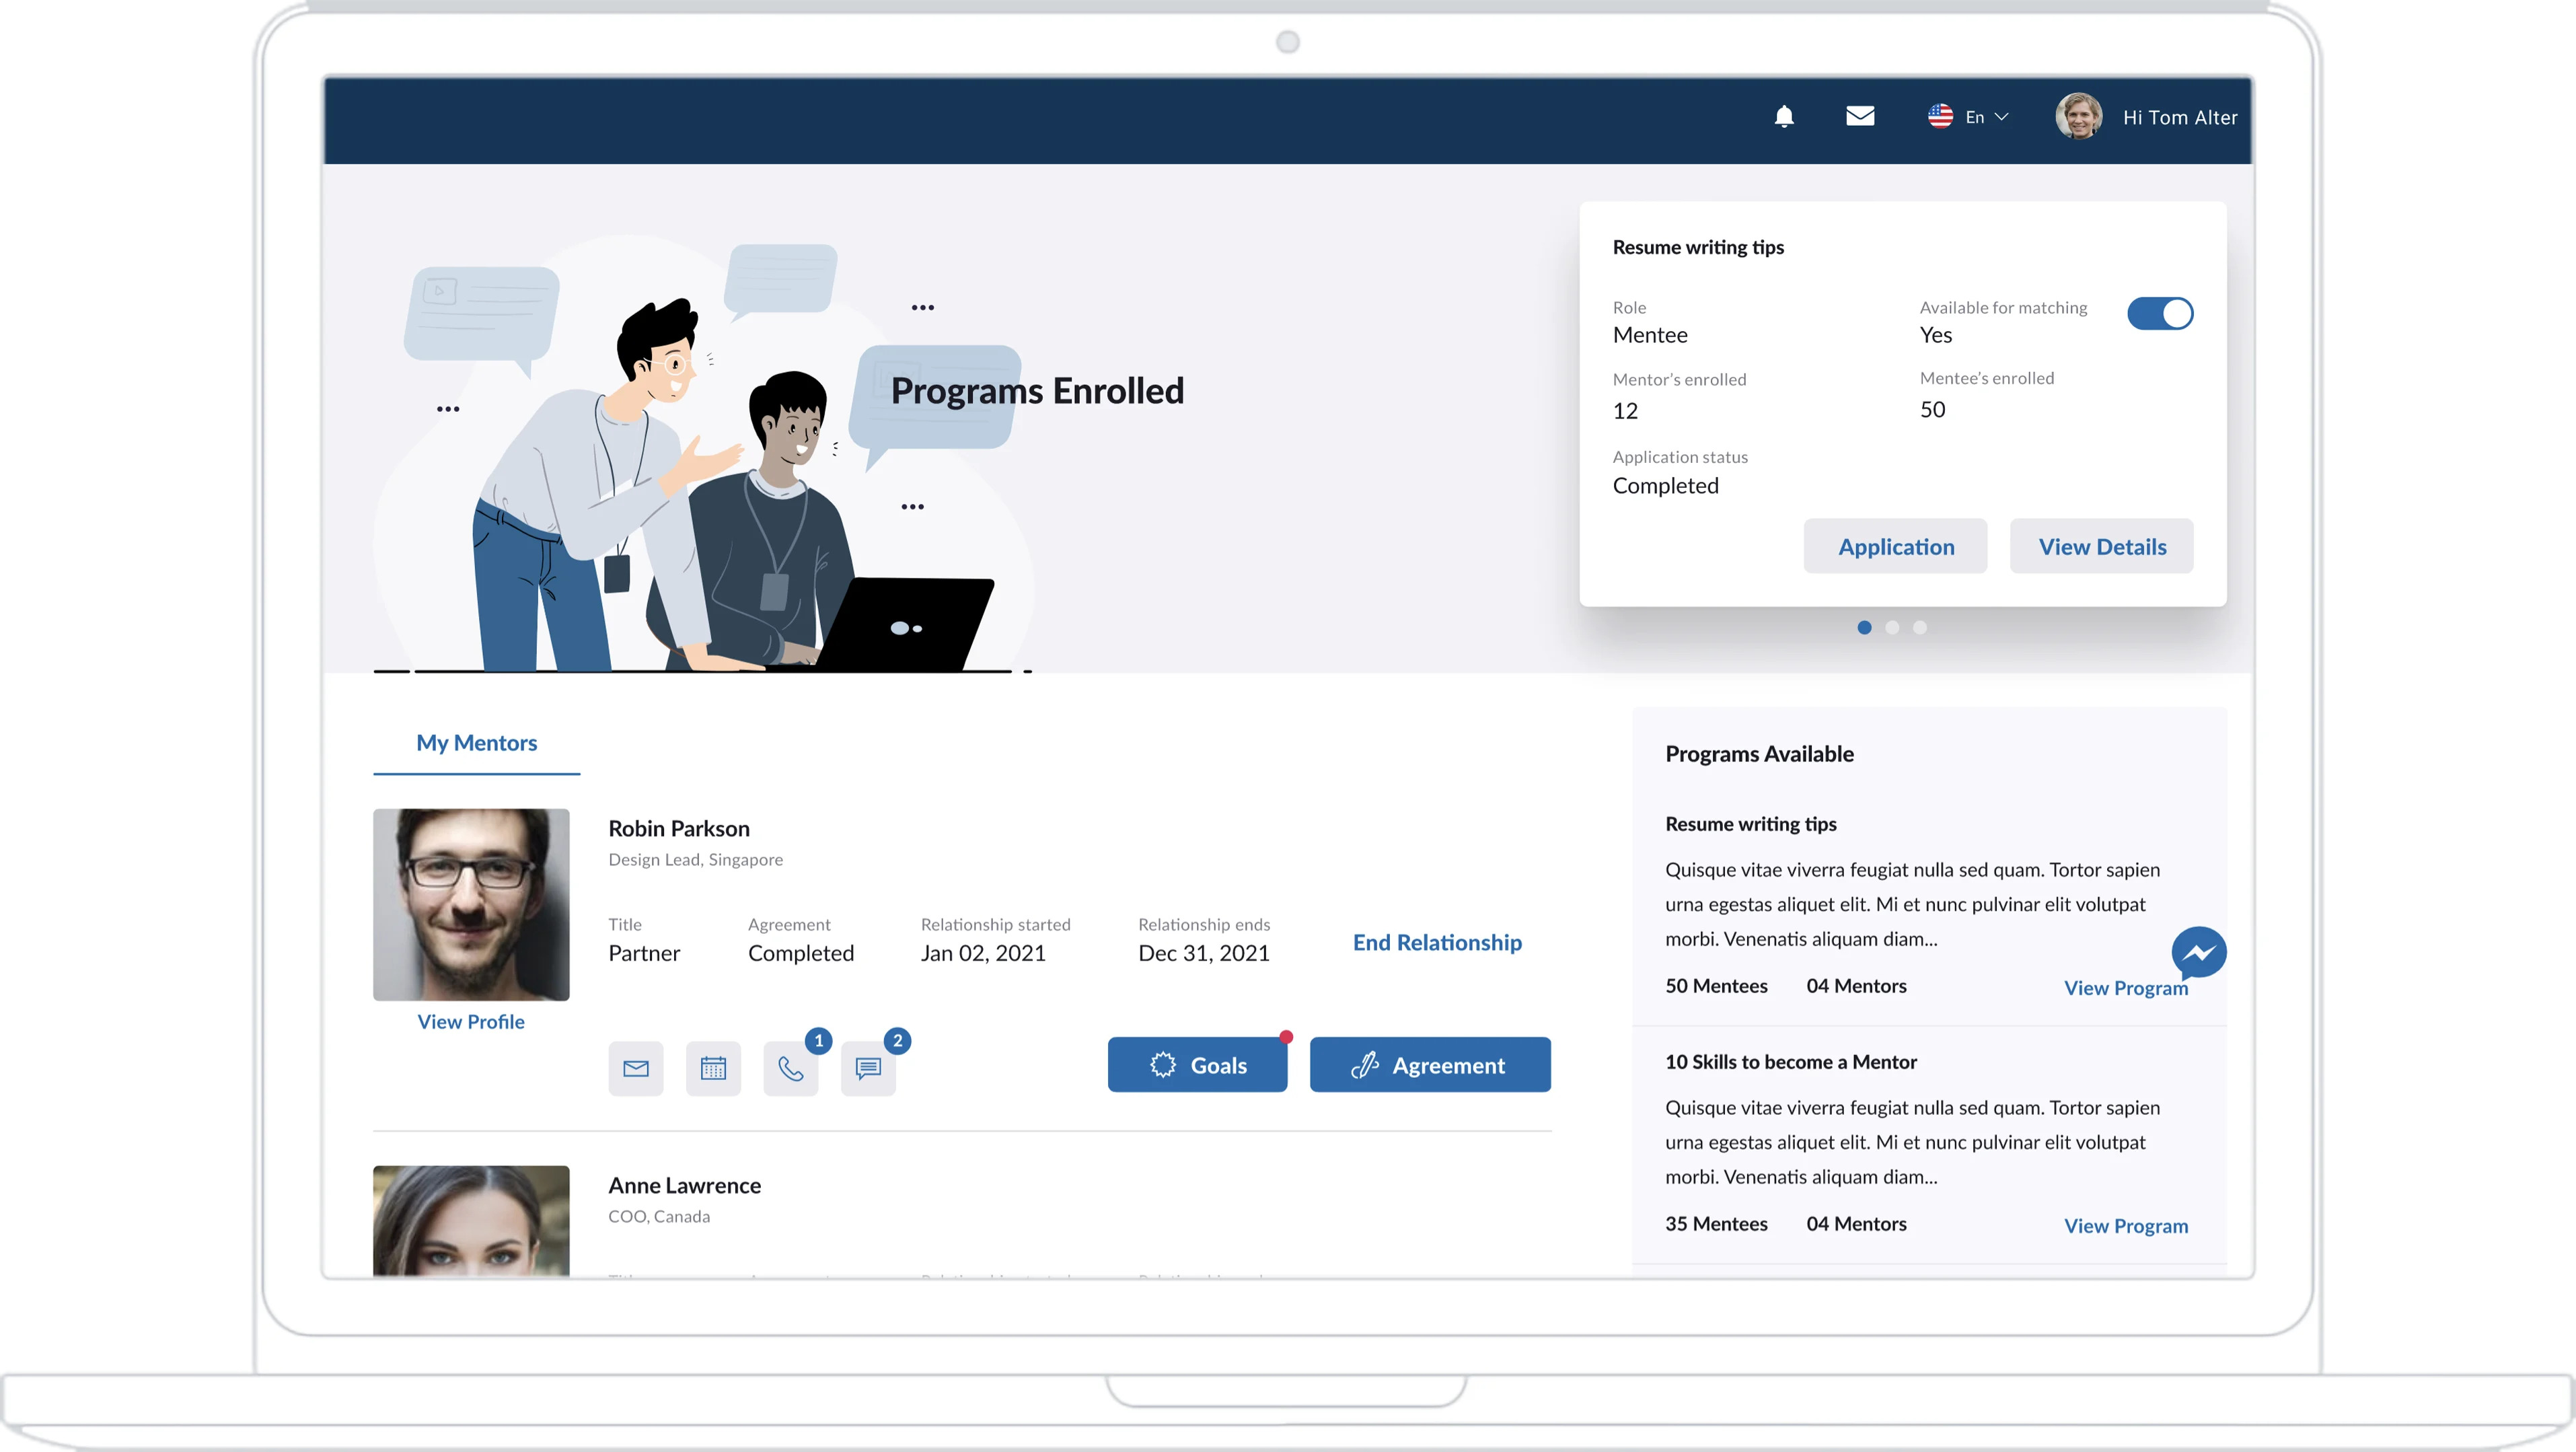Click the 50 Mentees count
Viewport: 2576px width, 1452px height.
pos(1716,985)
